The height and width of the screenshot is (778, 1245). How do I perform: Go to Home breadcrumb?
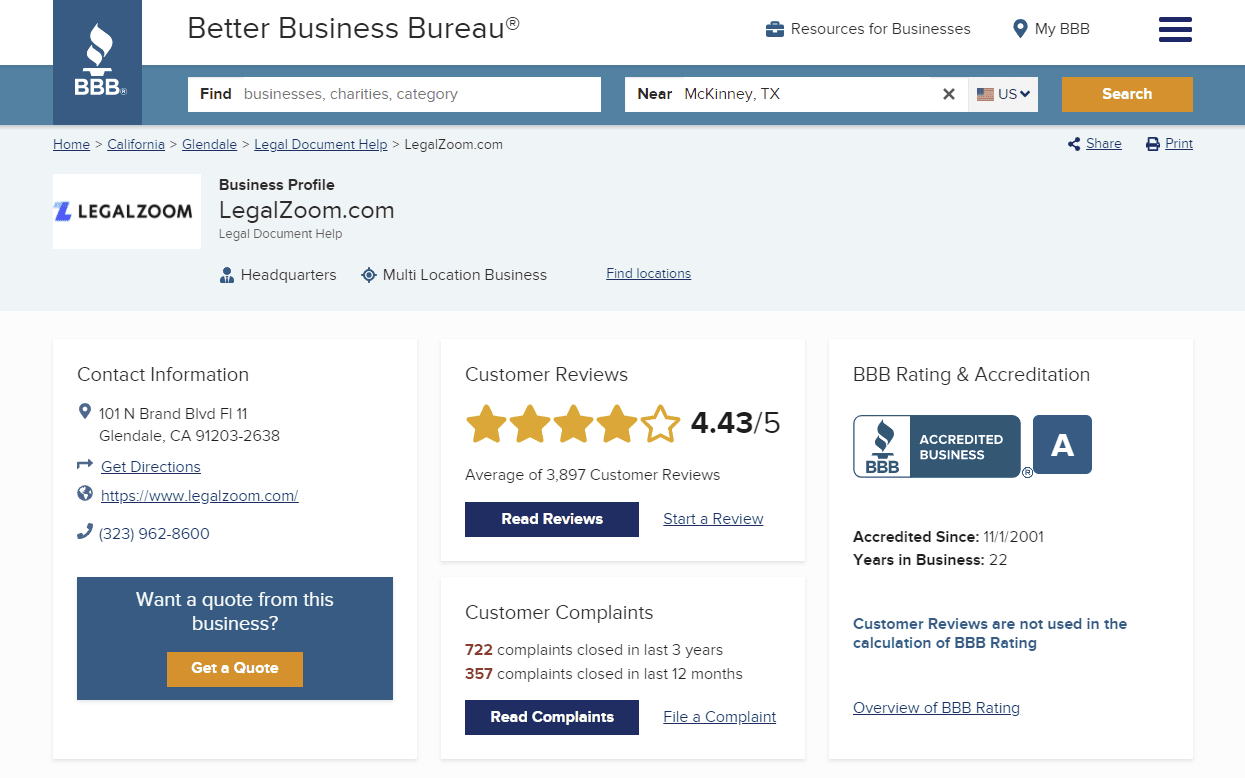(x=71, y=144)
